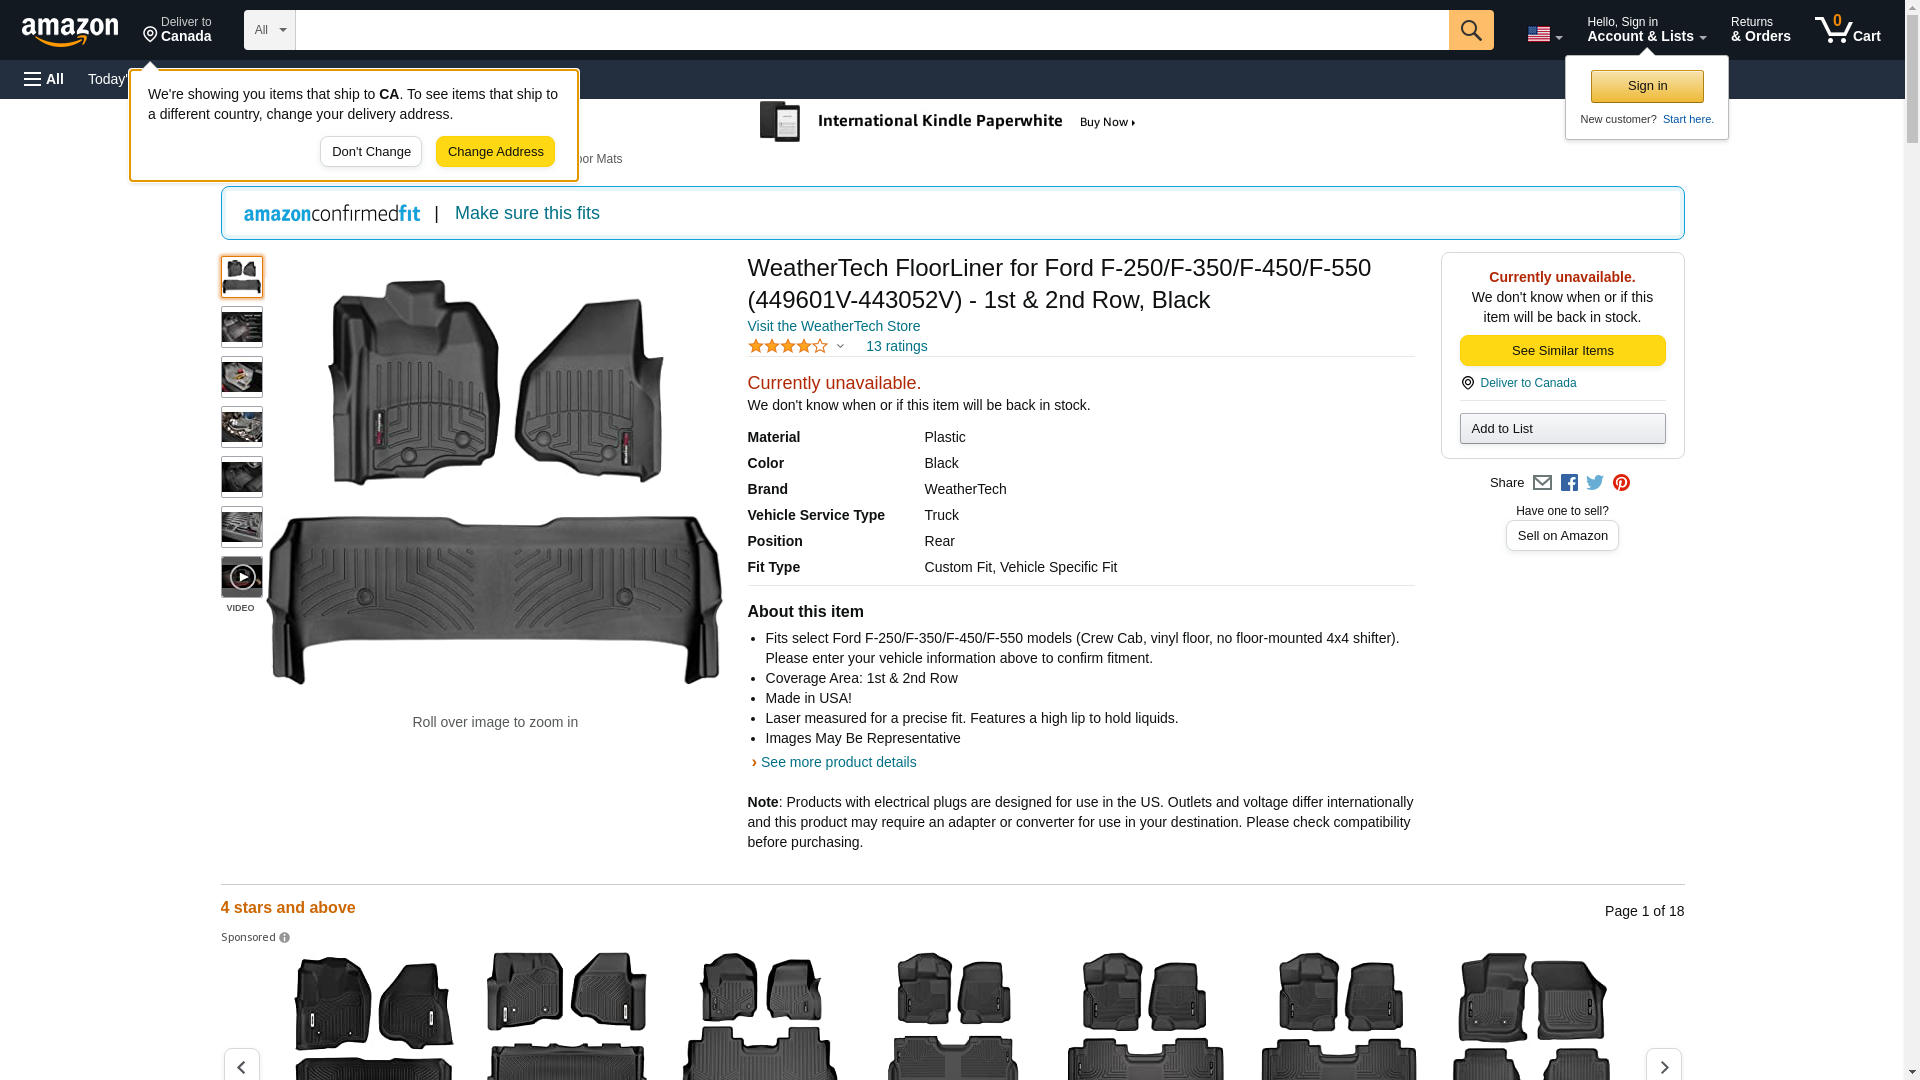1920x1080 pixels.
Task: Share product on Facebook icon
Action: 1569,483
